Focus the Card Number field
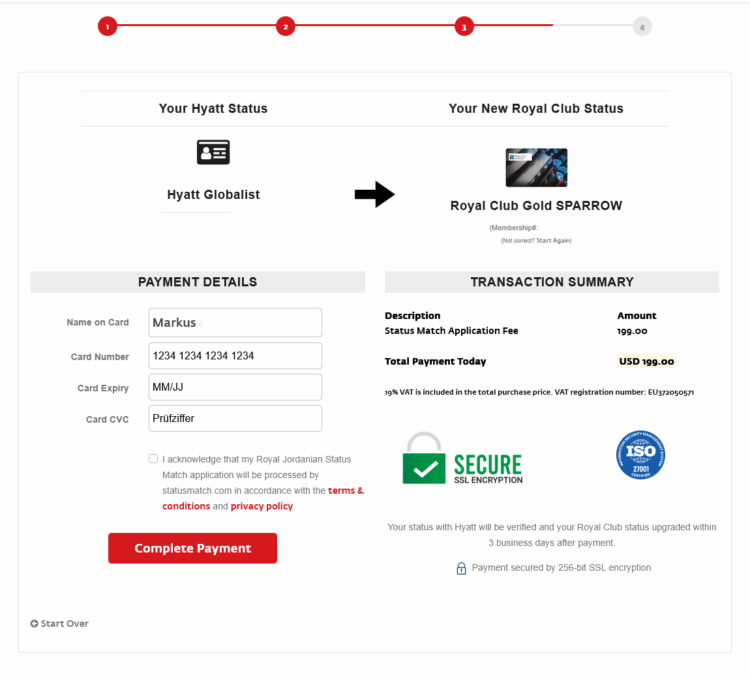 click(x=235, y=356)
